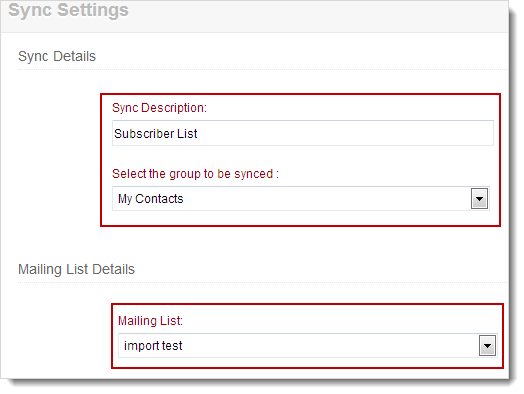
Task: Click the 'Select the group to be synced' label
Action: pyautogui.click(x=195, y=174)
